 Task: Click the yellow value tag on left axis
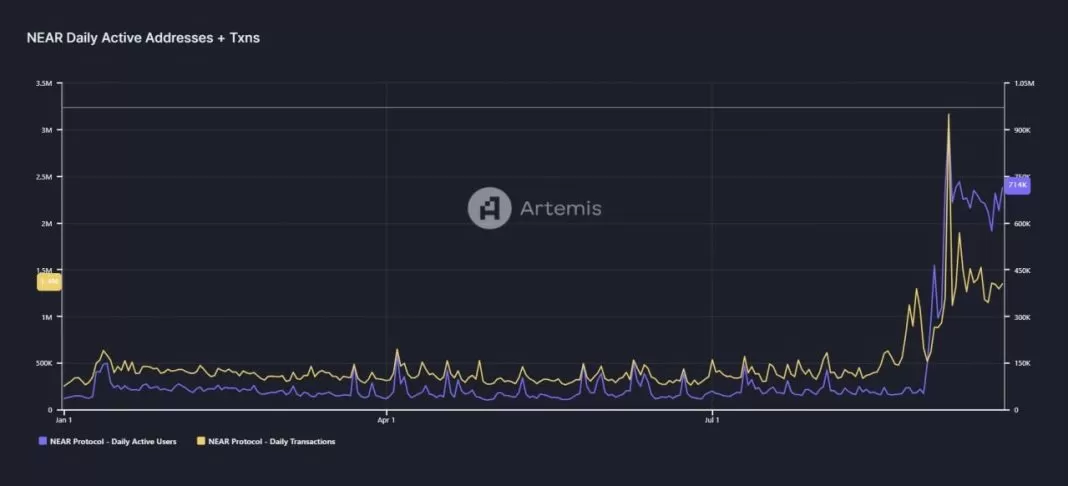(49, 282)
